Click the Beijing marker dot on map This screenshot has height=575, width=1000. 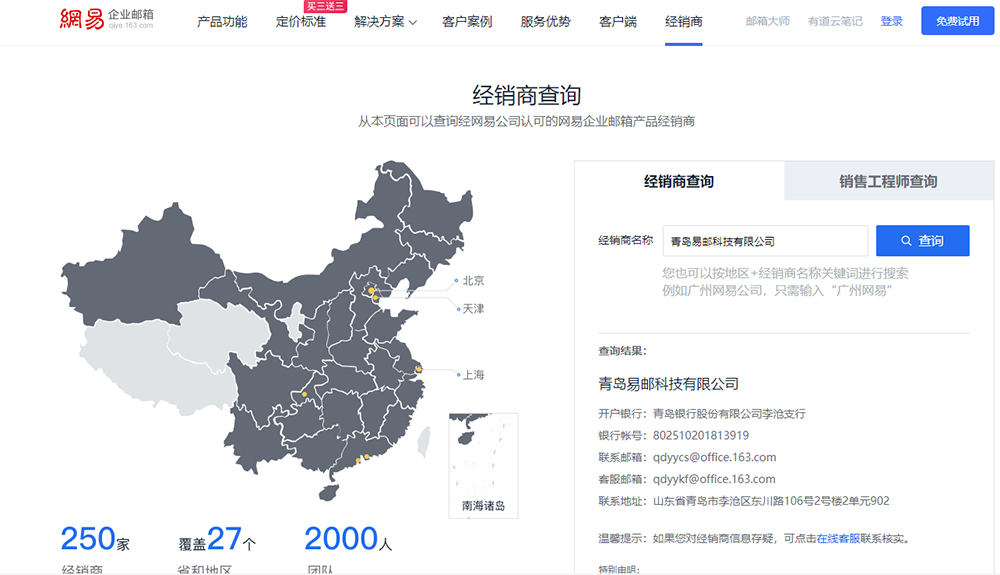point(371,290)
